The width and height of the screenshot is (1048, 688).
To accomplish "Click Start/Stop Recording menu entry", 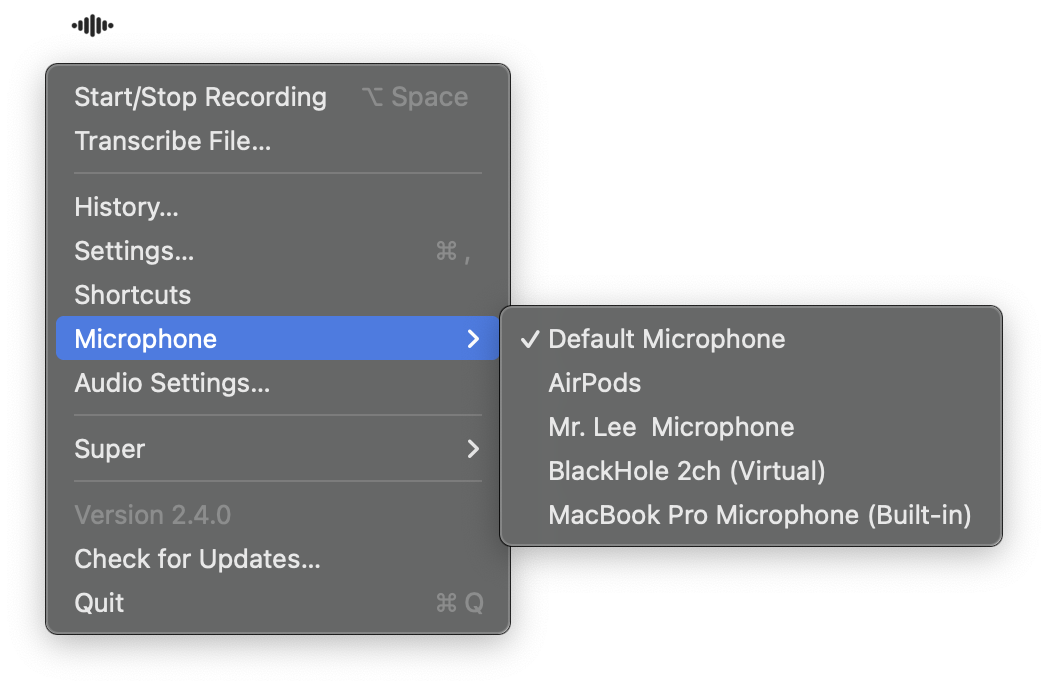I will coord(200,97).
